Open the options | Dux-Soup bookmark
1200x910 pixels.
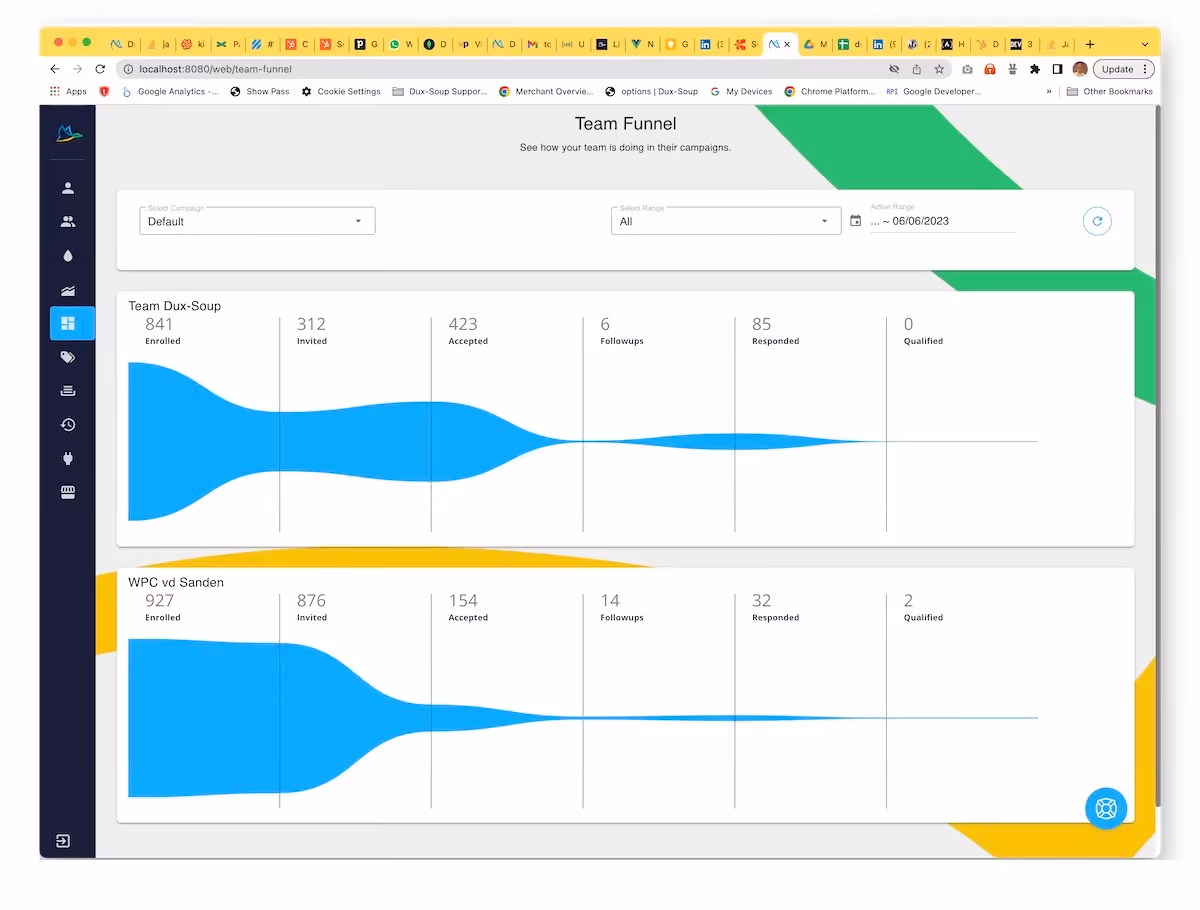coord(652,91)
